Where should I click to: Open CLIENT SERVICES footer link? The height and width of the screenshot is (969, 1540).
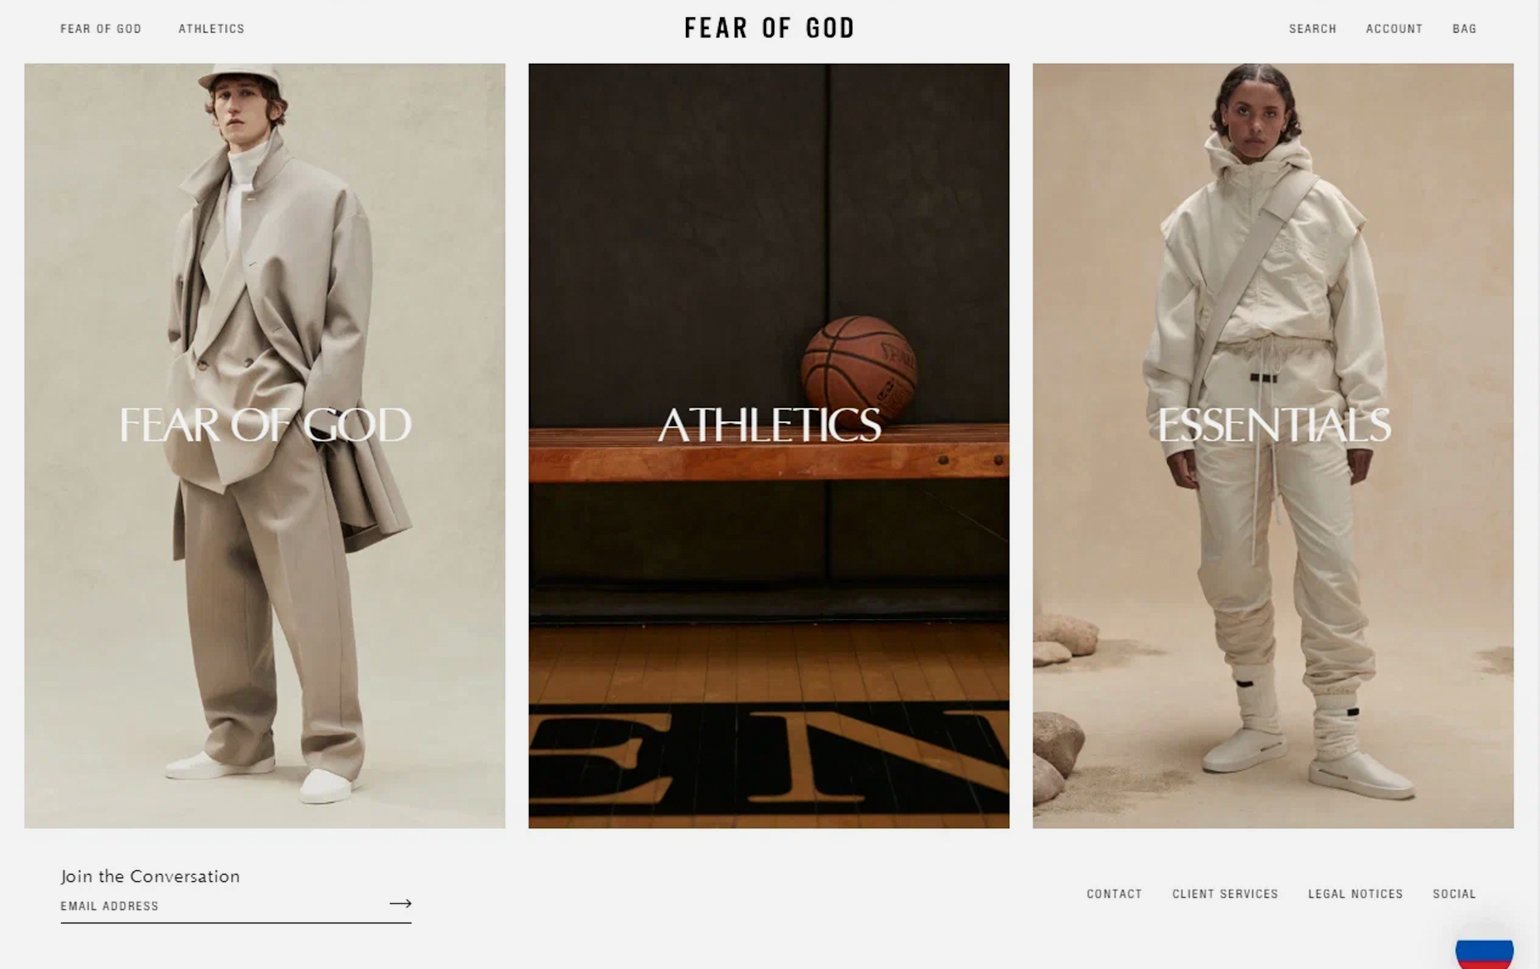1225,894
